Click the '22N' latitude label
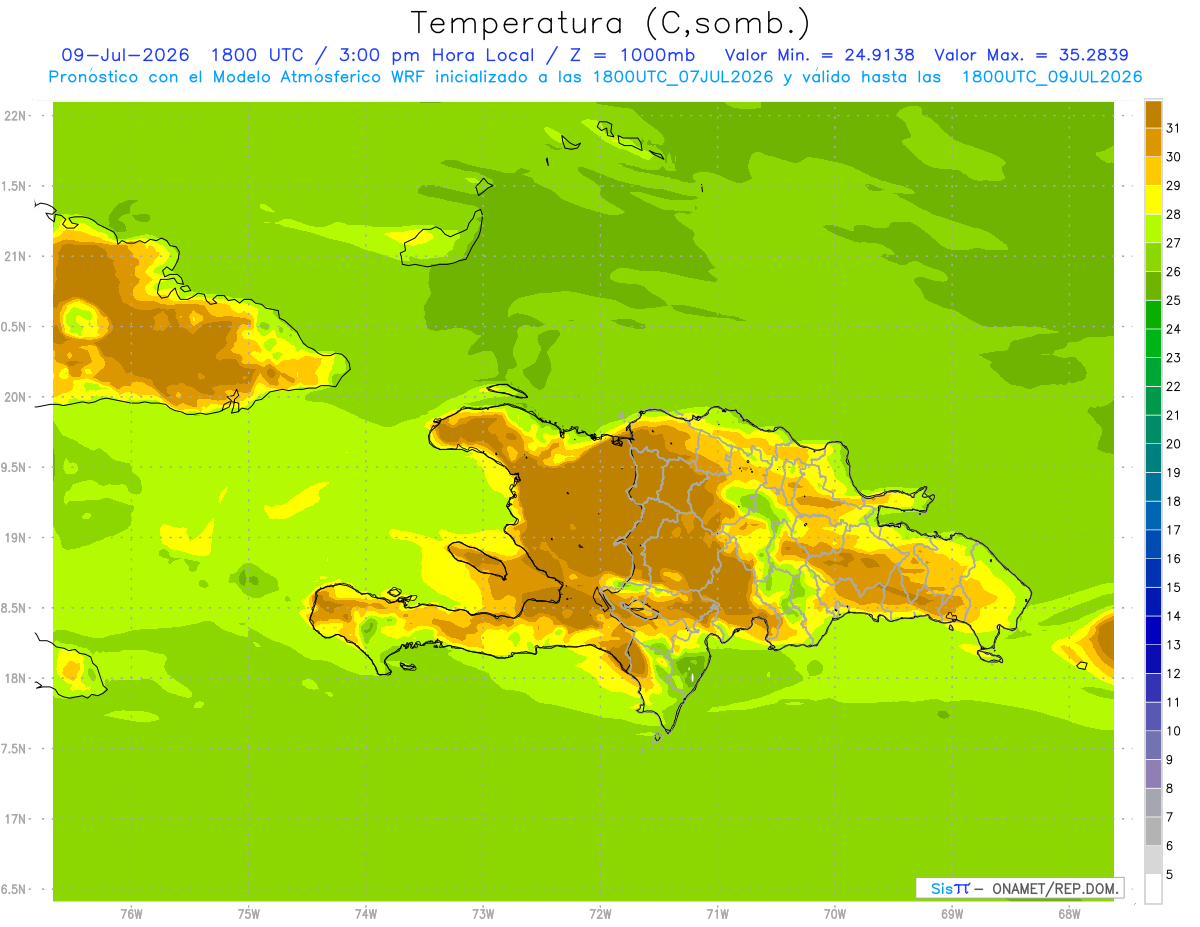 [14, 116]
